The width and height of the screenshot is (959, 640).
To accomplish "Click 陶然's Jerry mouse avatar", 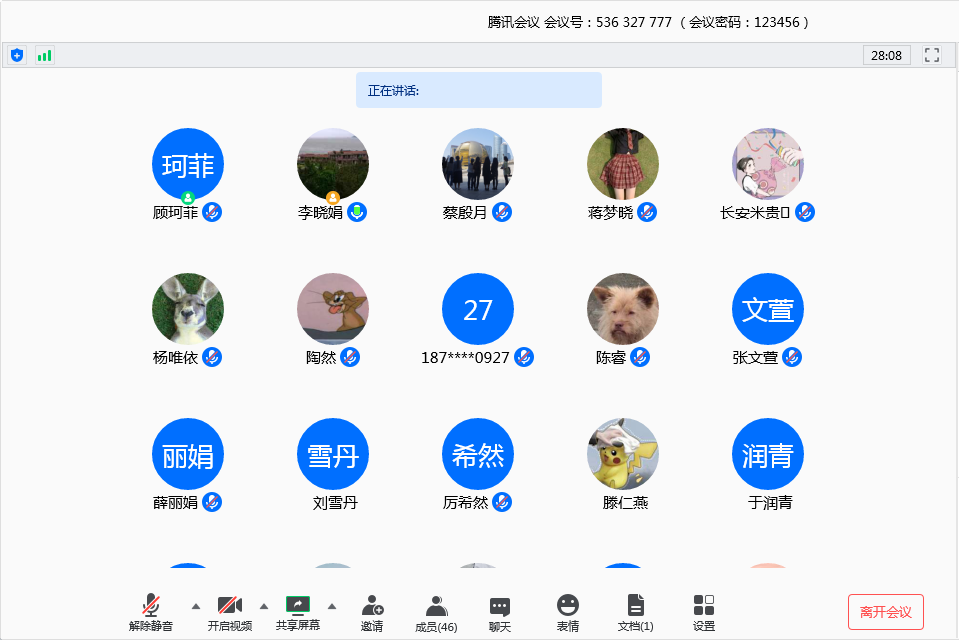I will click(x=333, y=309).
